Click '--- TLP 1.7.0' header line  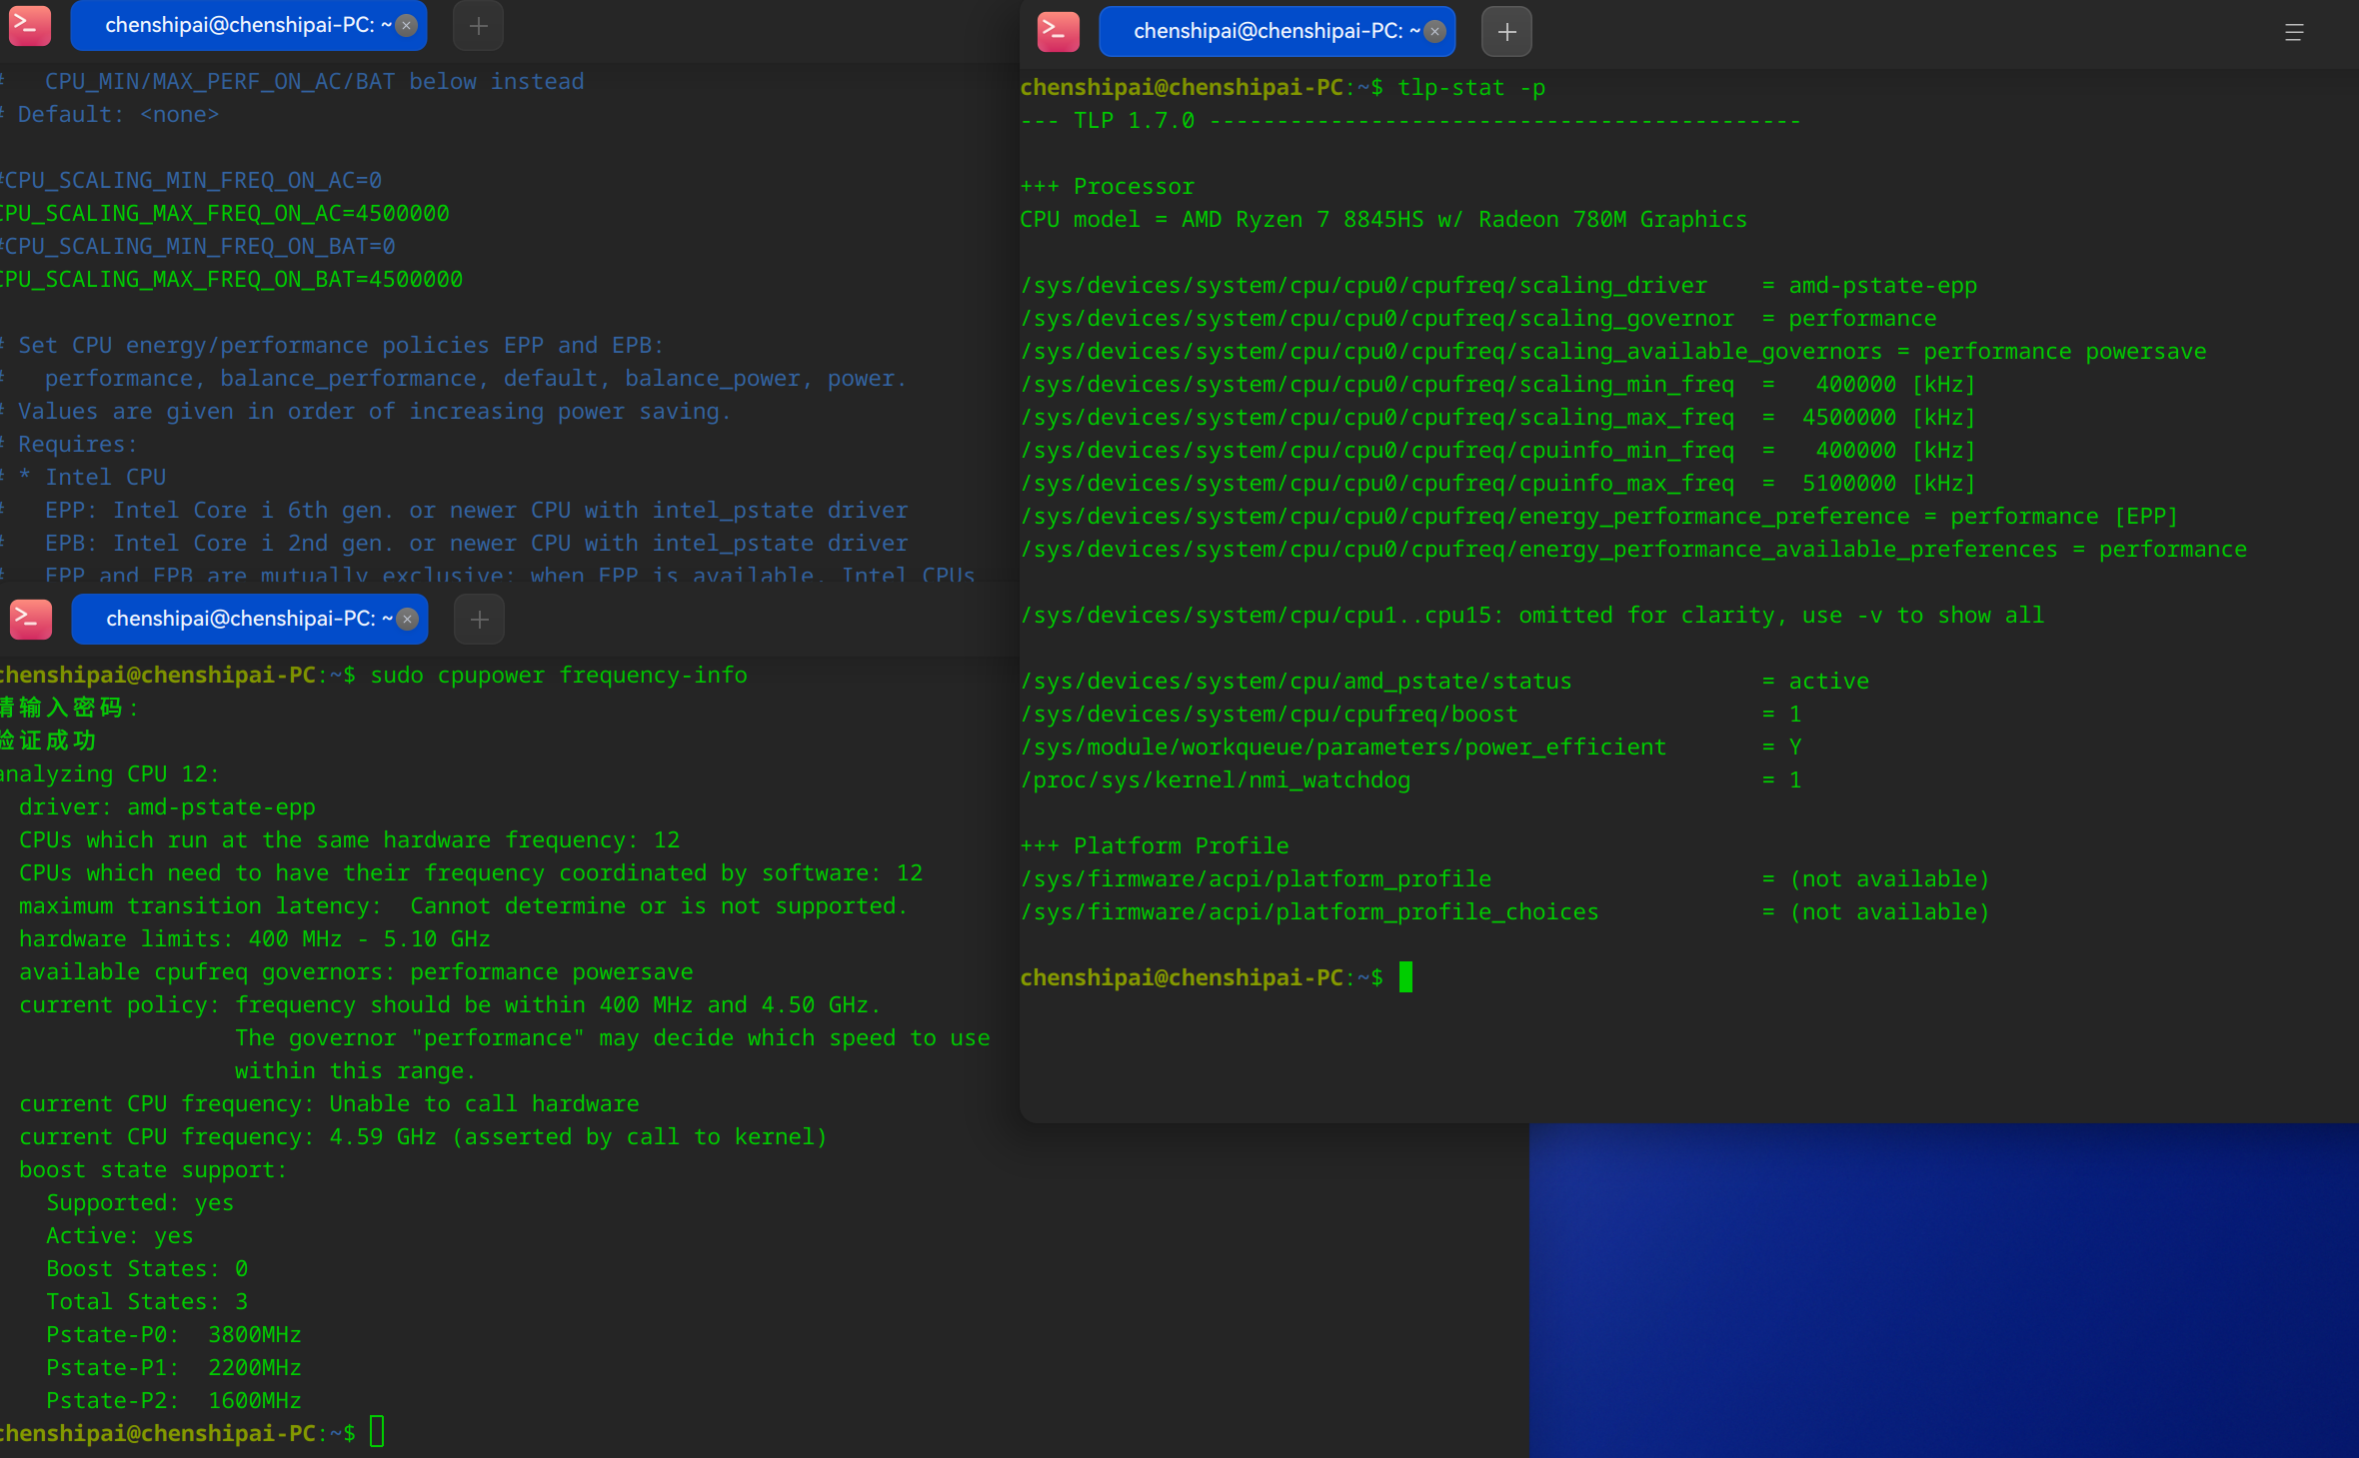(1410, 121)
